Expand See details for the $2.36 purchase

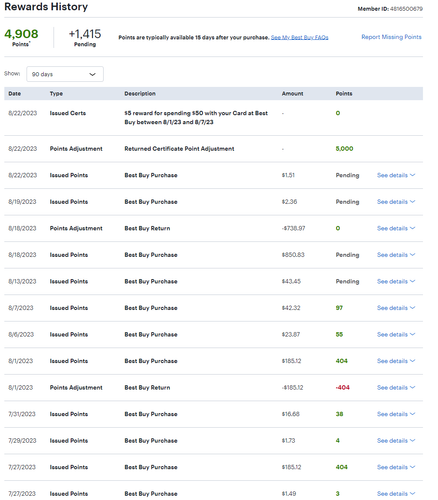396,202
